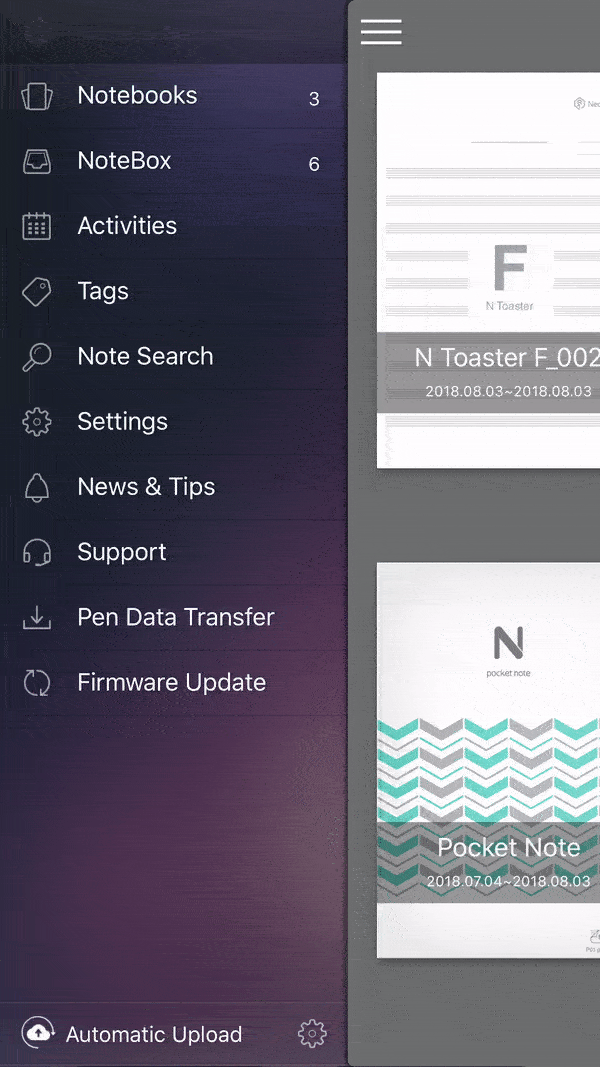The height and width of the screenshot is (1067, 600).
Task: Open the N Toaster F_002 notebook cover
Action: tap(488, 270)
